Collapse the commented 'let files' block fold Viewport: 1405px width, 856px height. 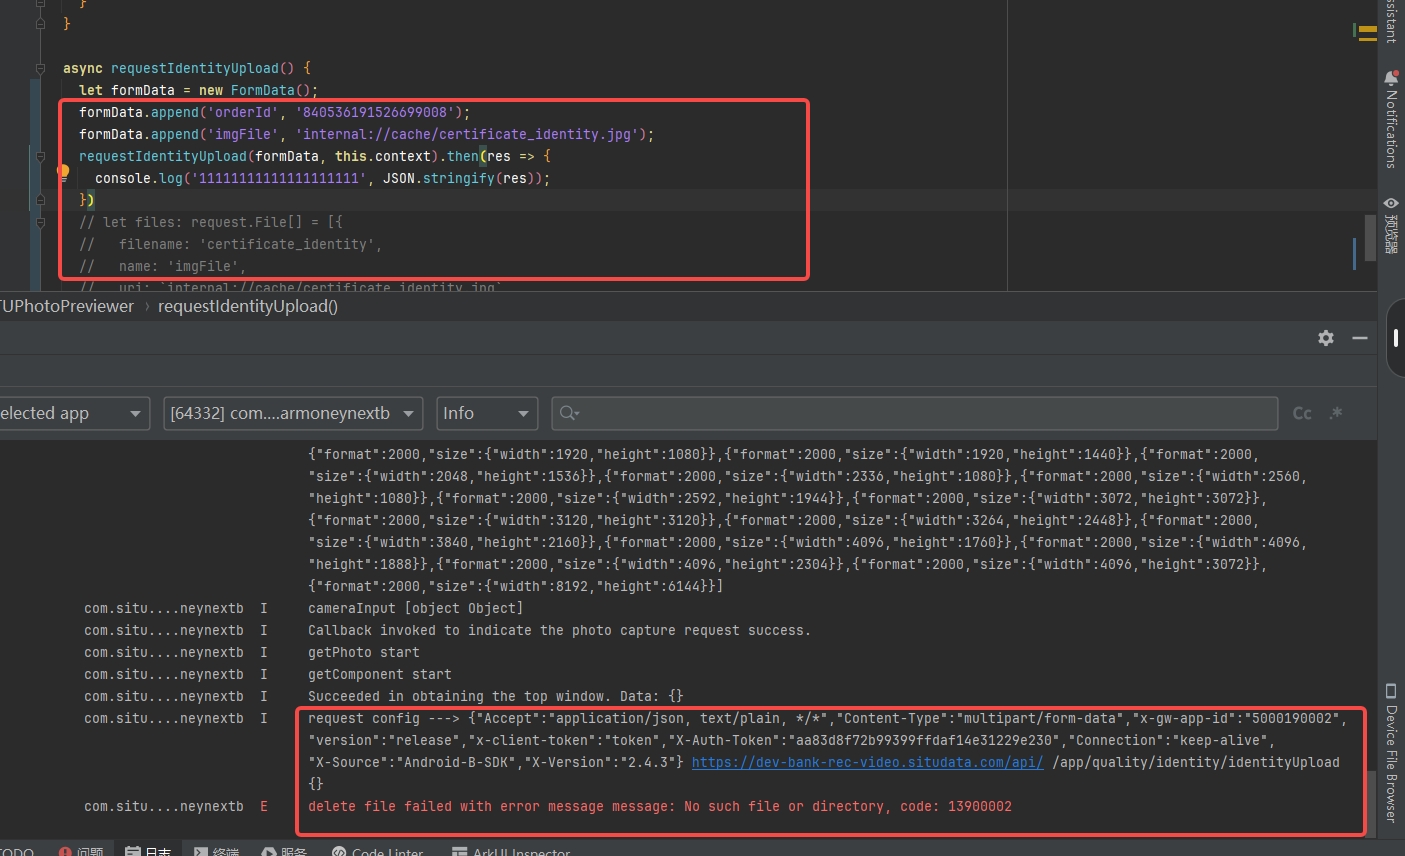(40, 222)
